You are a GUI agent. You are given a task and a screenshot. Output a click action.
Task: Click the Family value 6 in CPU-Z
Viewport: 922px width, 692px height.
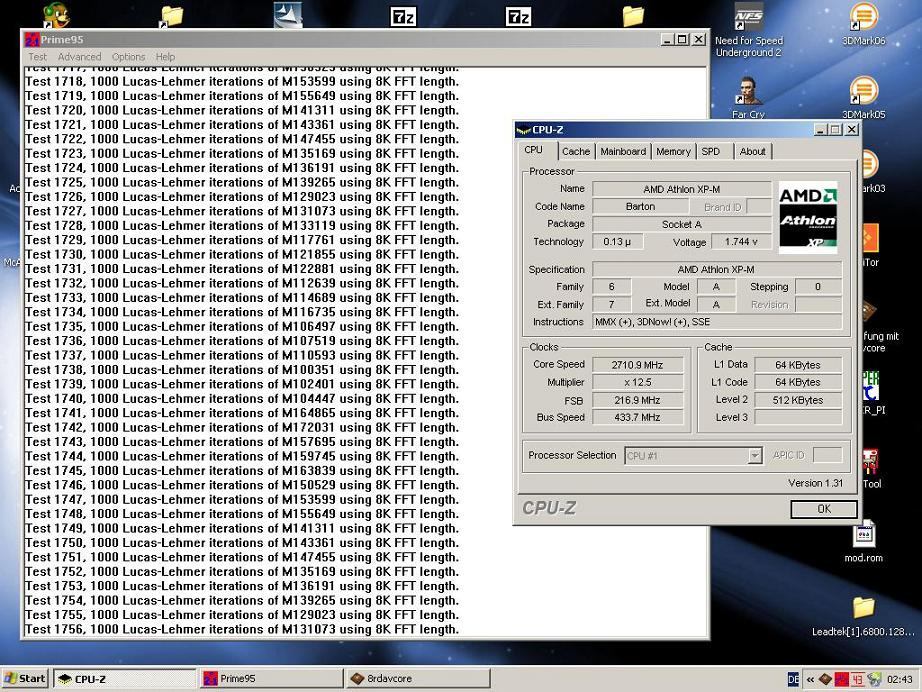point(612,287)
